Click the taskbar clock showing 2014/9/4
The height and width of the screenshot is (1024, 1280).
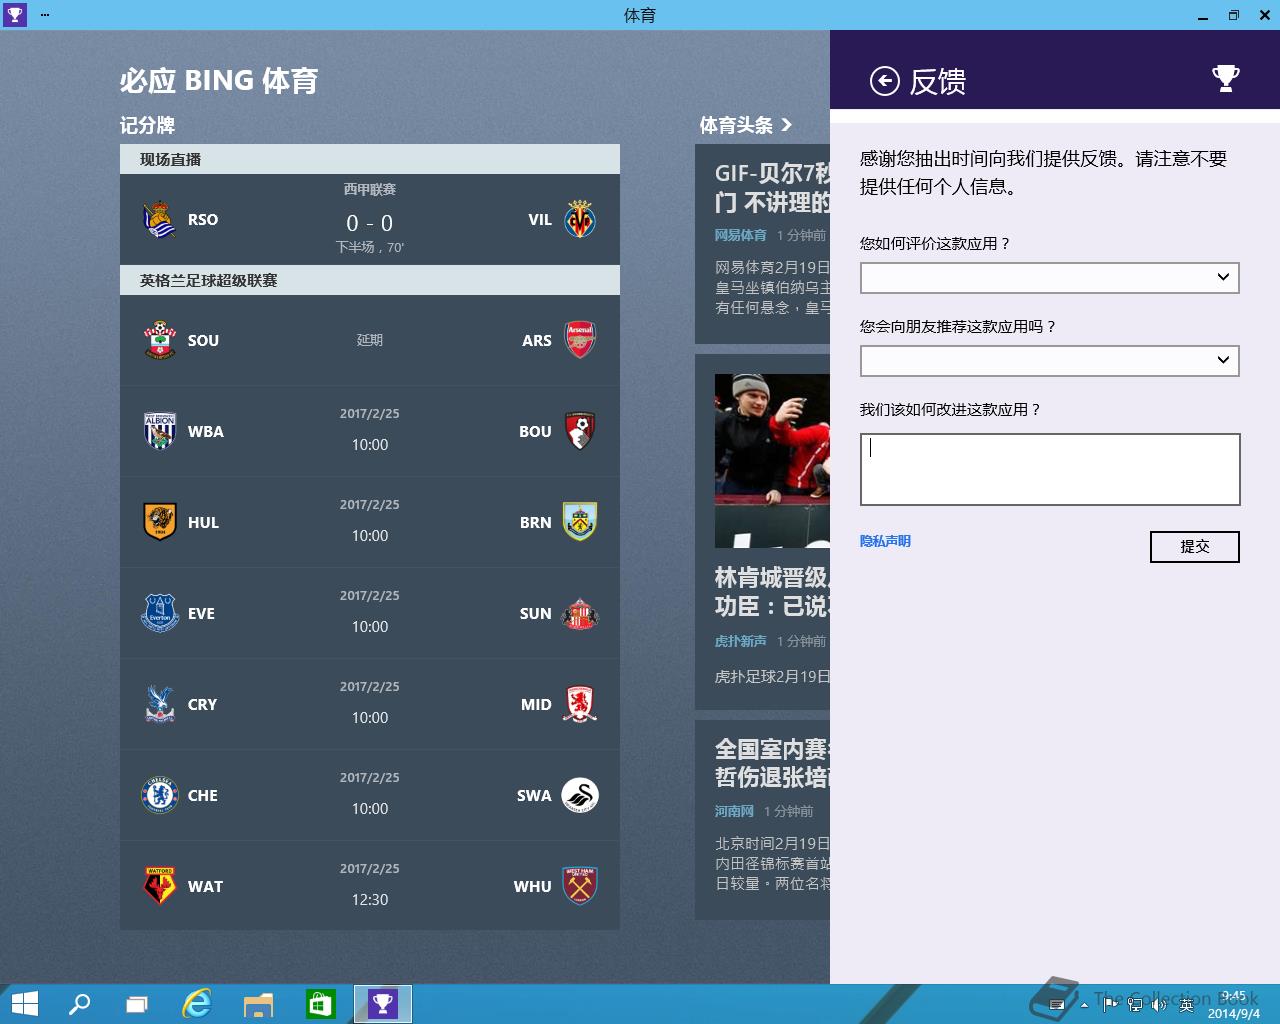tap(1234, 1005)
